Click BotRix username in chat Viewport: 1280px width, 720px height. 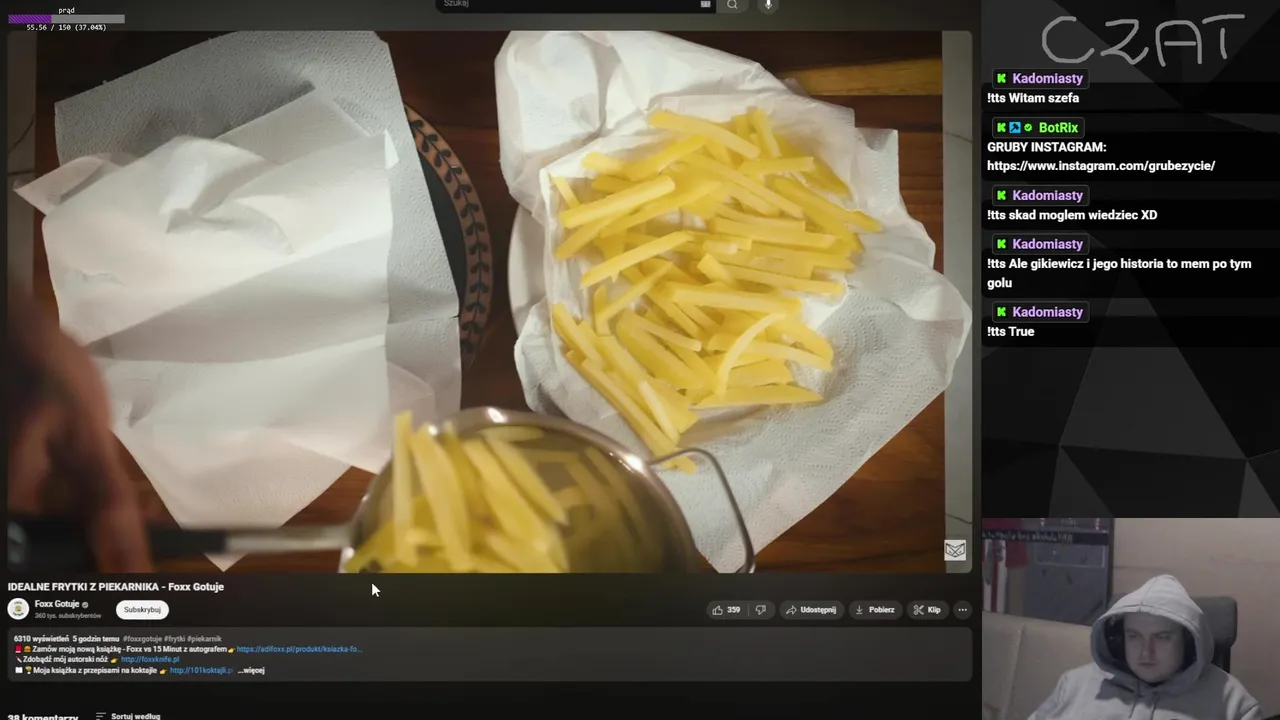pos(1058,128)
